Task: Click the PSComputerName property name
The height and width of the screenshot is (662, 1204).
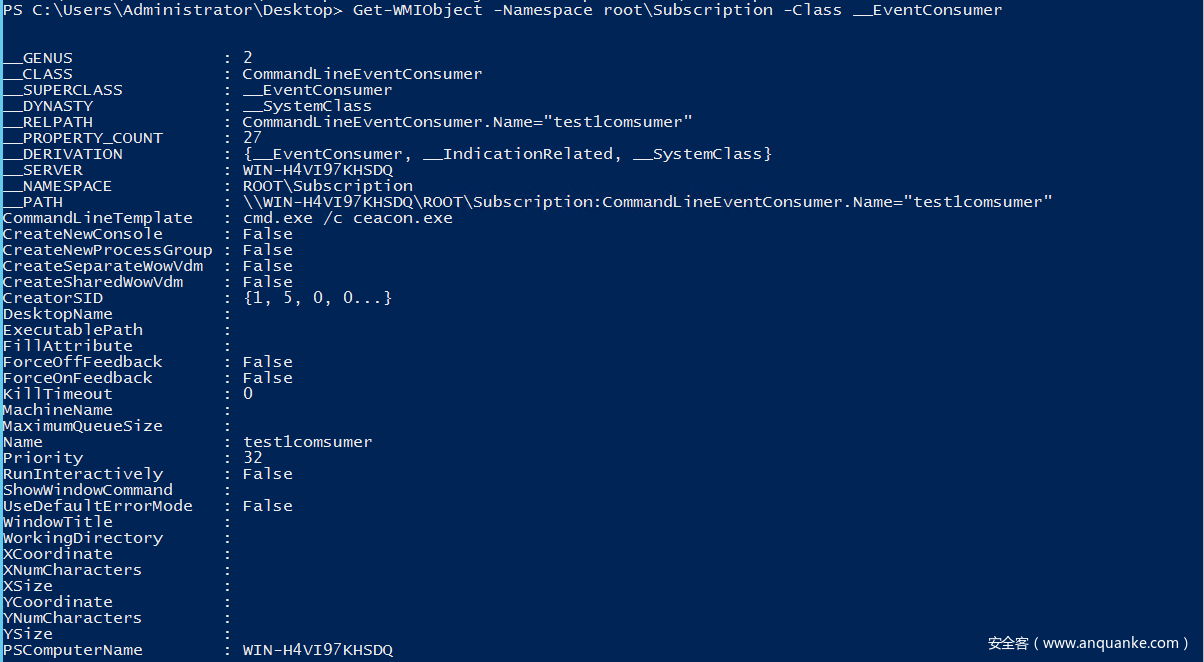Action: [x=72, y=650]
